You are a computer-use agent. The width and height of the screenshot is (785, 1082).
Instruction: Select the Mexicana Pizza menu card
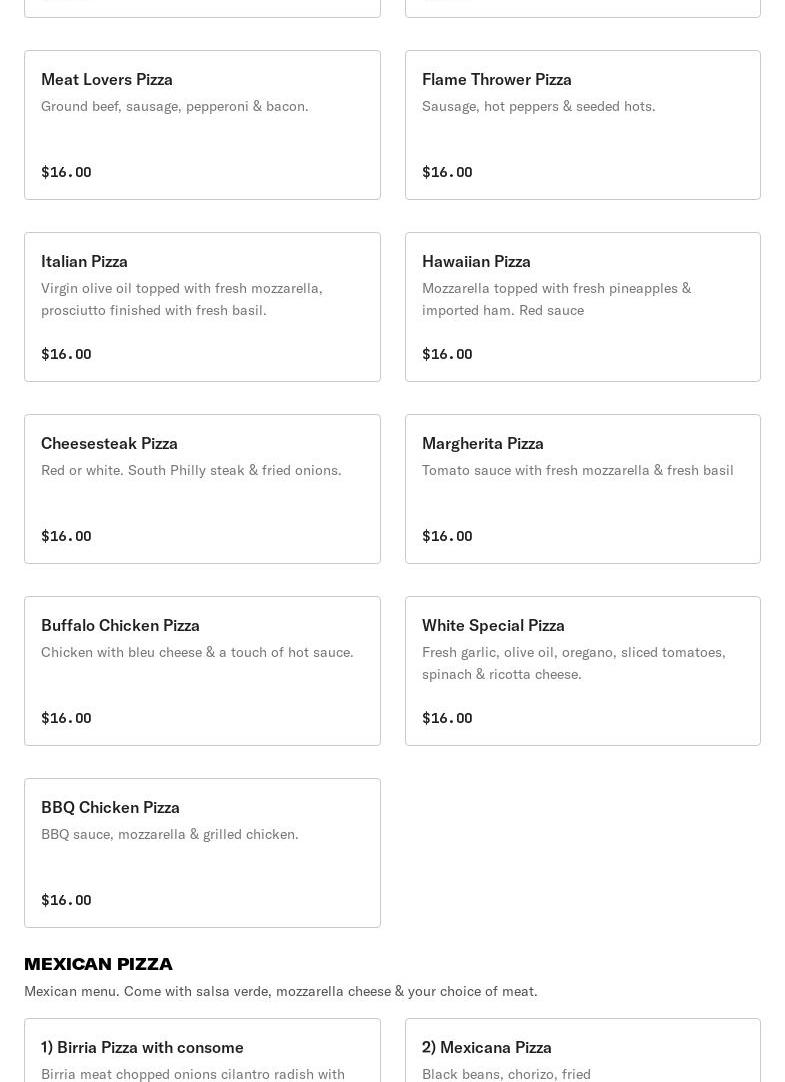coord(582,1050)
